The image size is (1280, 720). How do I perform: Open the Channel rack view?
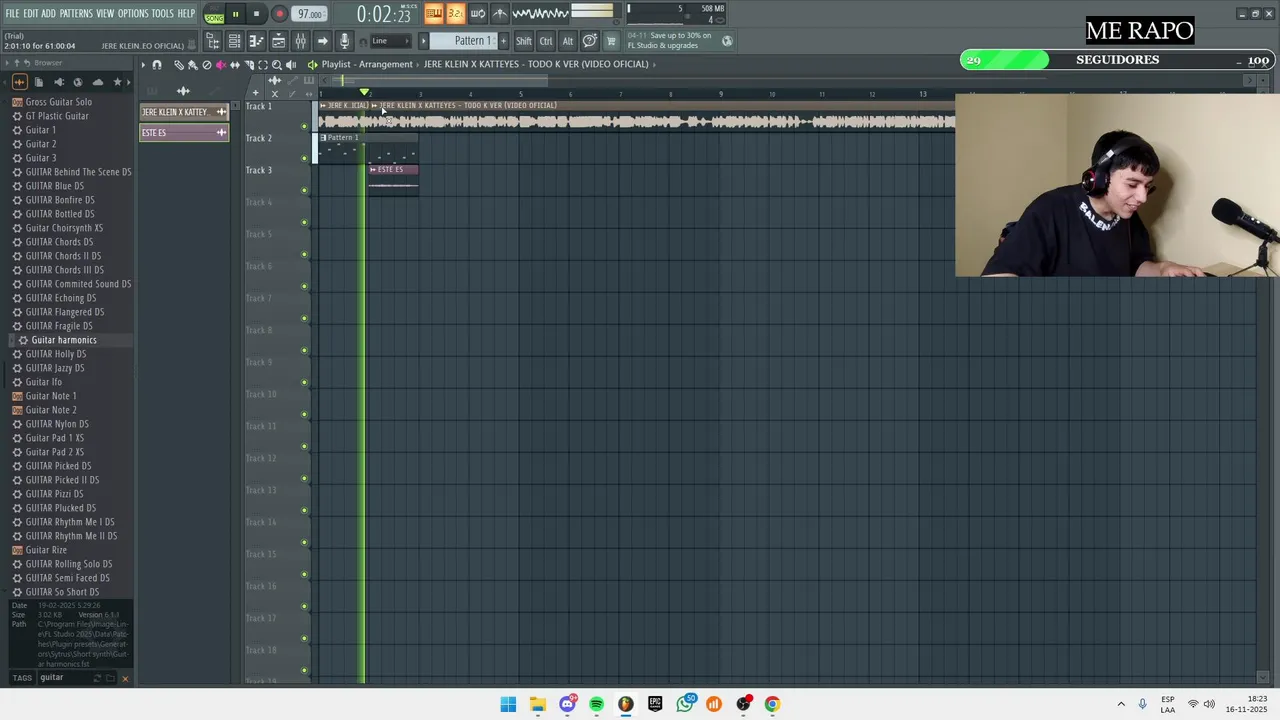pyautogui.click(x=234, y=41)
